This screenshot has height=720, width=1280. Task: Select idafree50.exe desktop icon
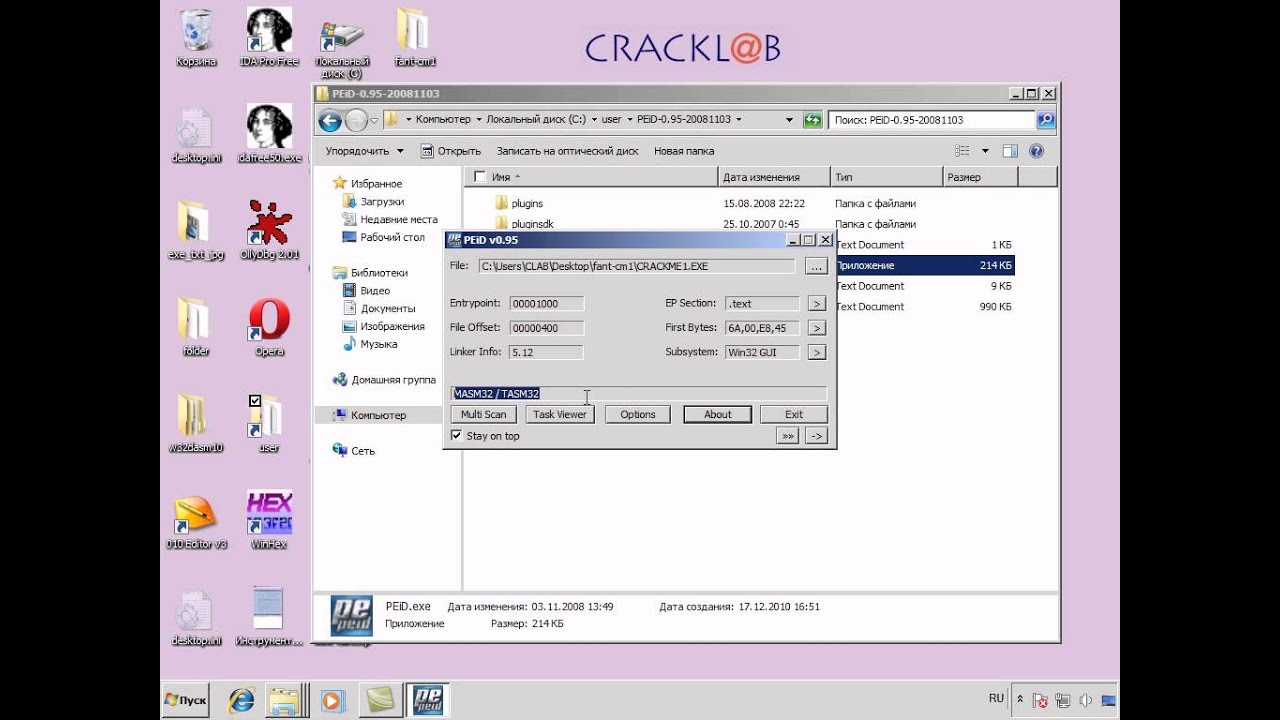pyautogui.click(x=269, y=134)
